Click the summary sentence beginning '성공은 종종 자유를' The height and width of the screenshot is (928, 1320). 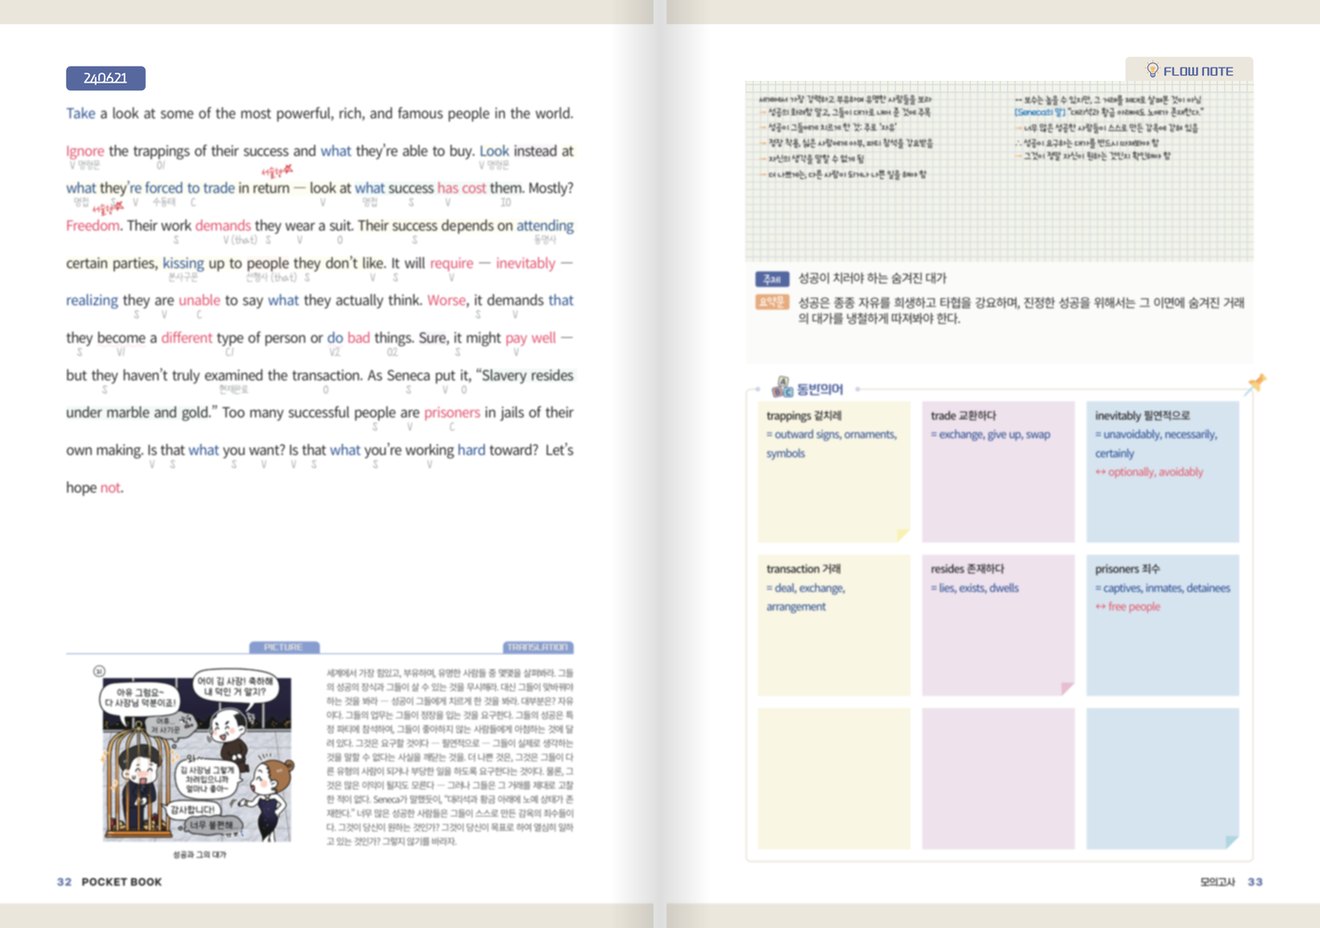[1021, 311]
